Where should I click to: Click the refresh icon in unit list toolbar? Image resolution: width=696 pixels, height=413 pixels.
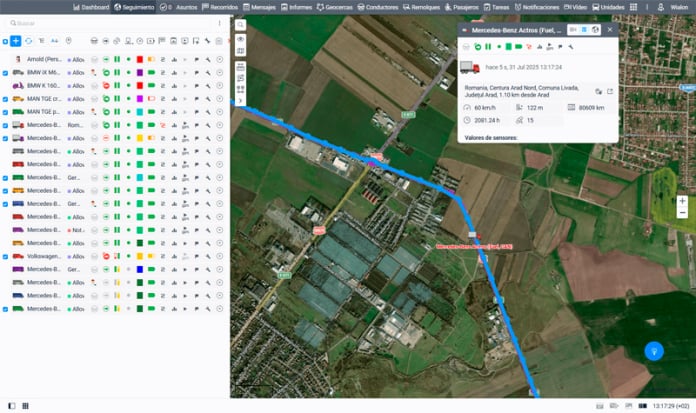28,41
